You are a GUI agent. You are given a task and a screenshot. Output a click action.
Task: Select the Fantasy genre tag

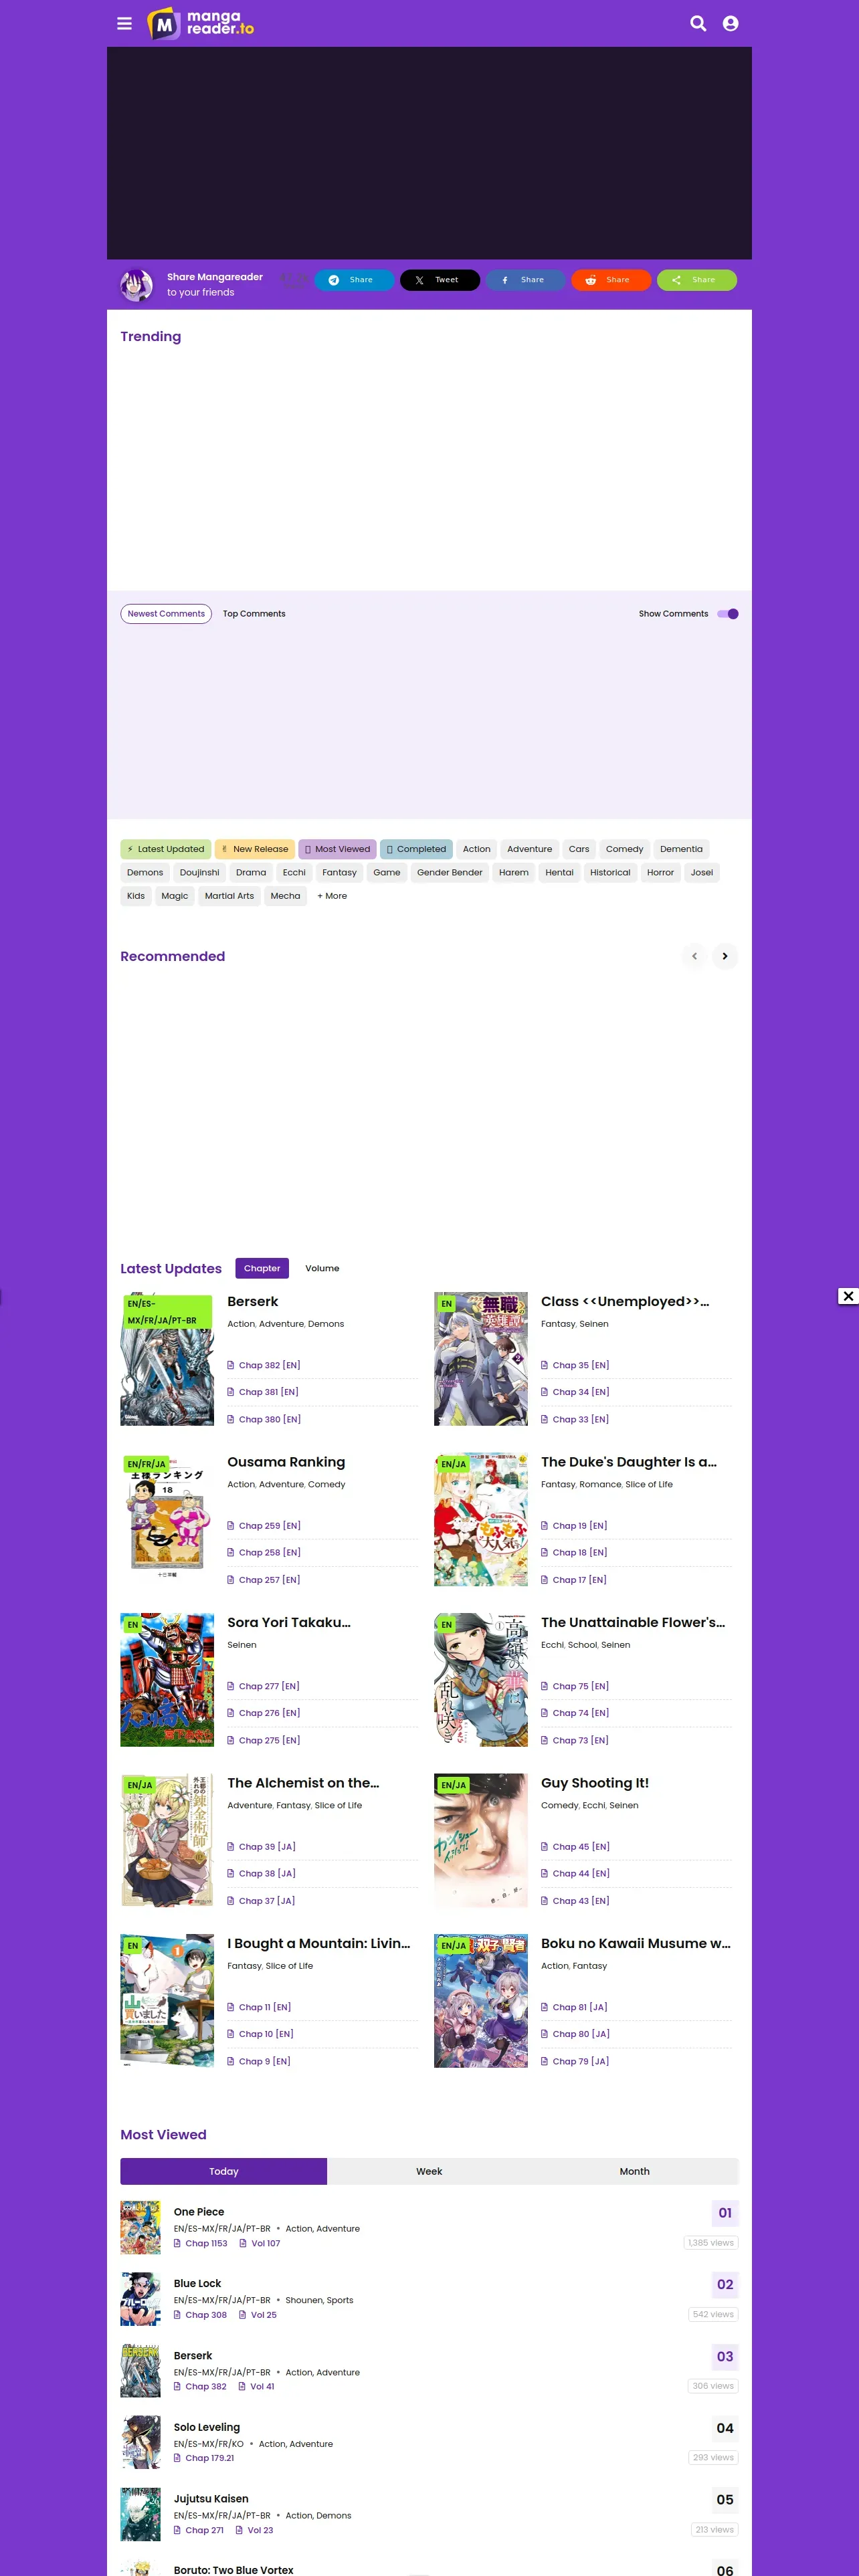pos(339,872)
